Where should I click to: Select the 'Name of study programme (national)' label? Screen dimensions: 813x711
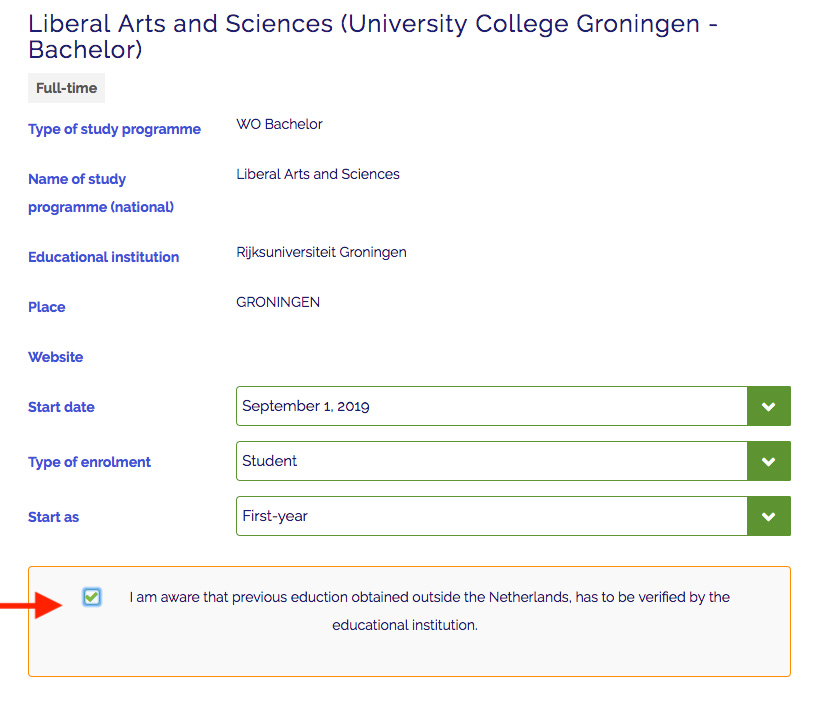point(100,193)
